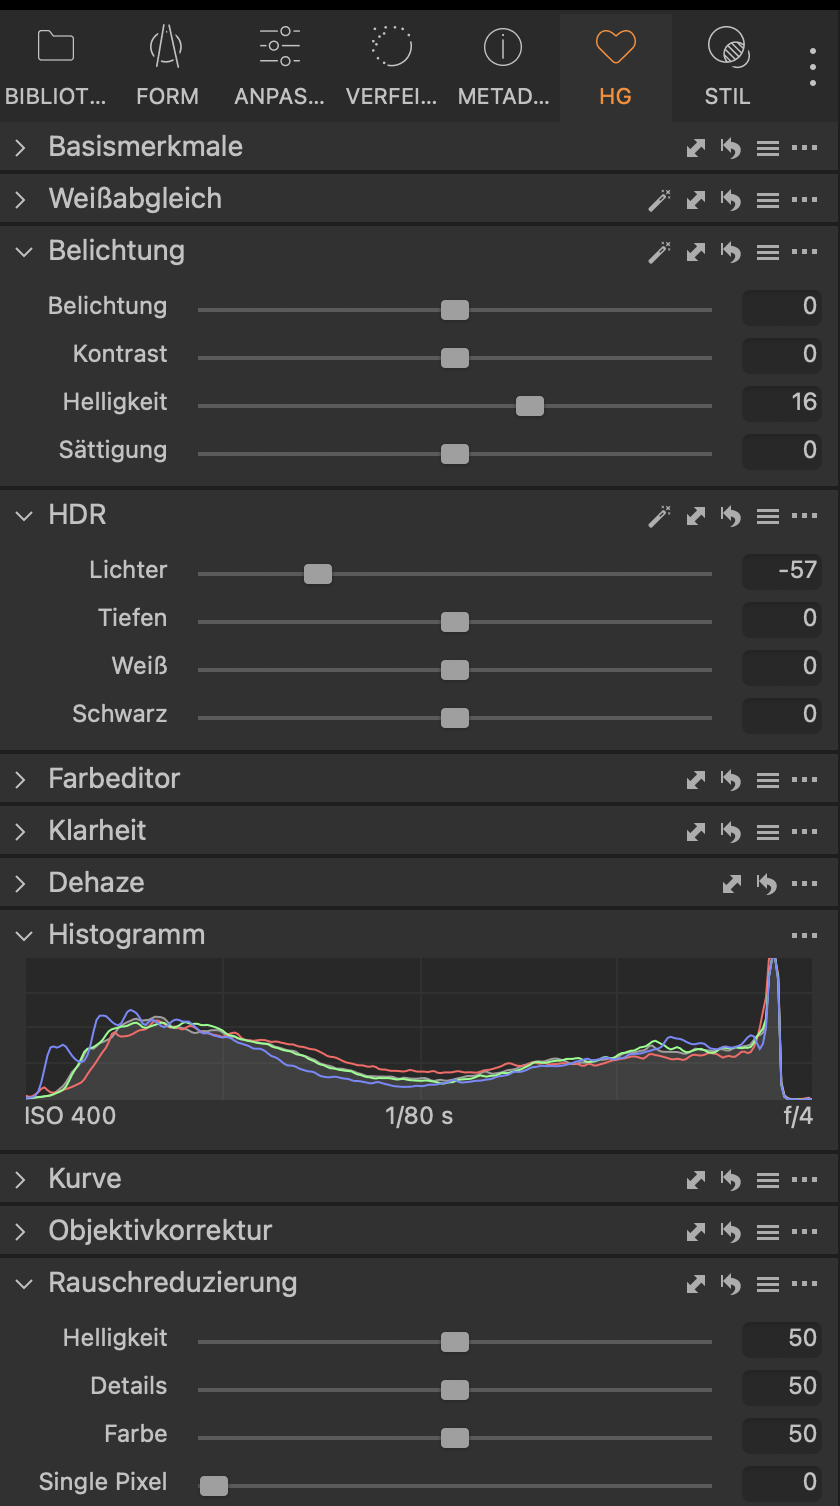
Task: Click the auto-adjust wand icon for Belichtung
Action: 659,252
